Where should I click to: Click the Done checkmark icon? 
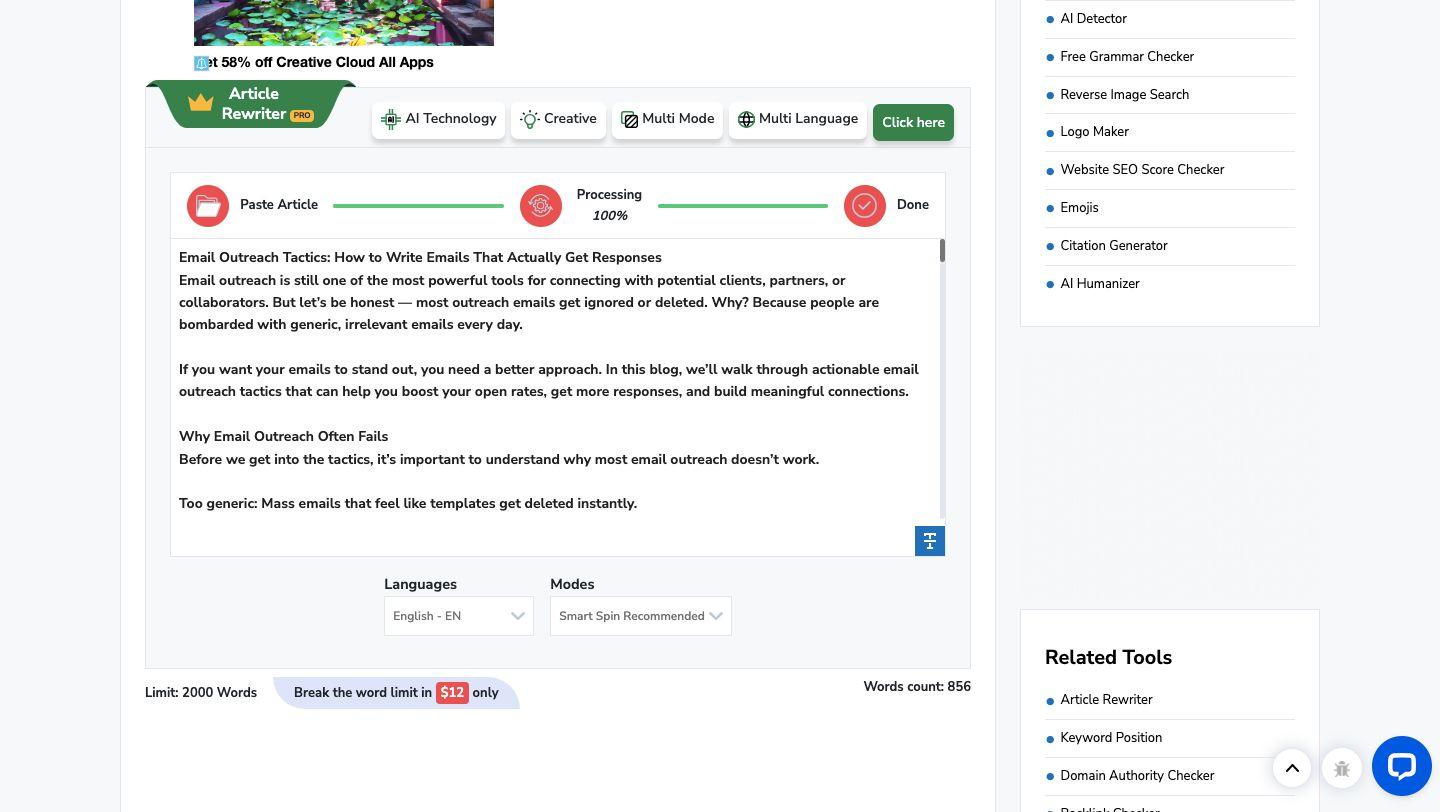[865, 206]
